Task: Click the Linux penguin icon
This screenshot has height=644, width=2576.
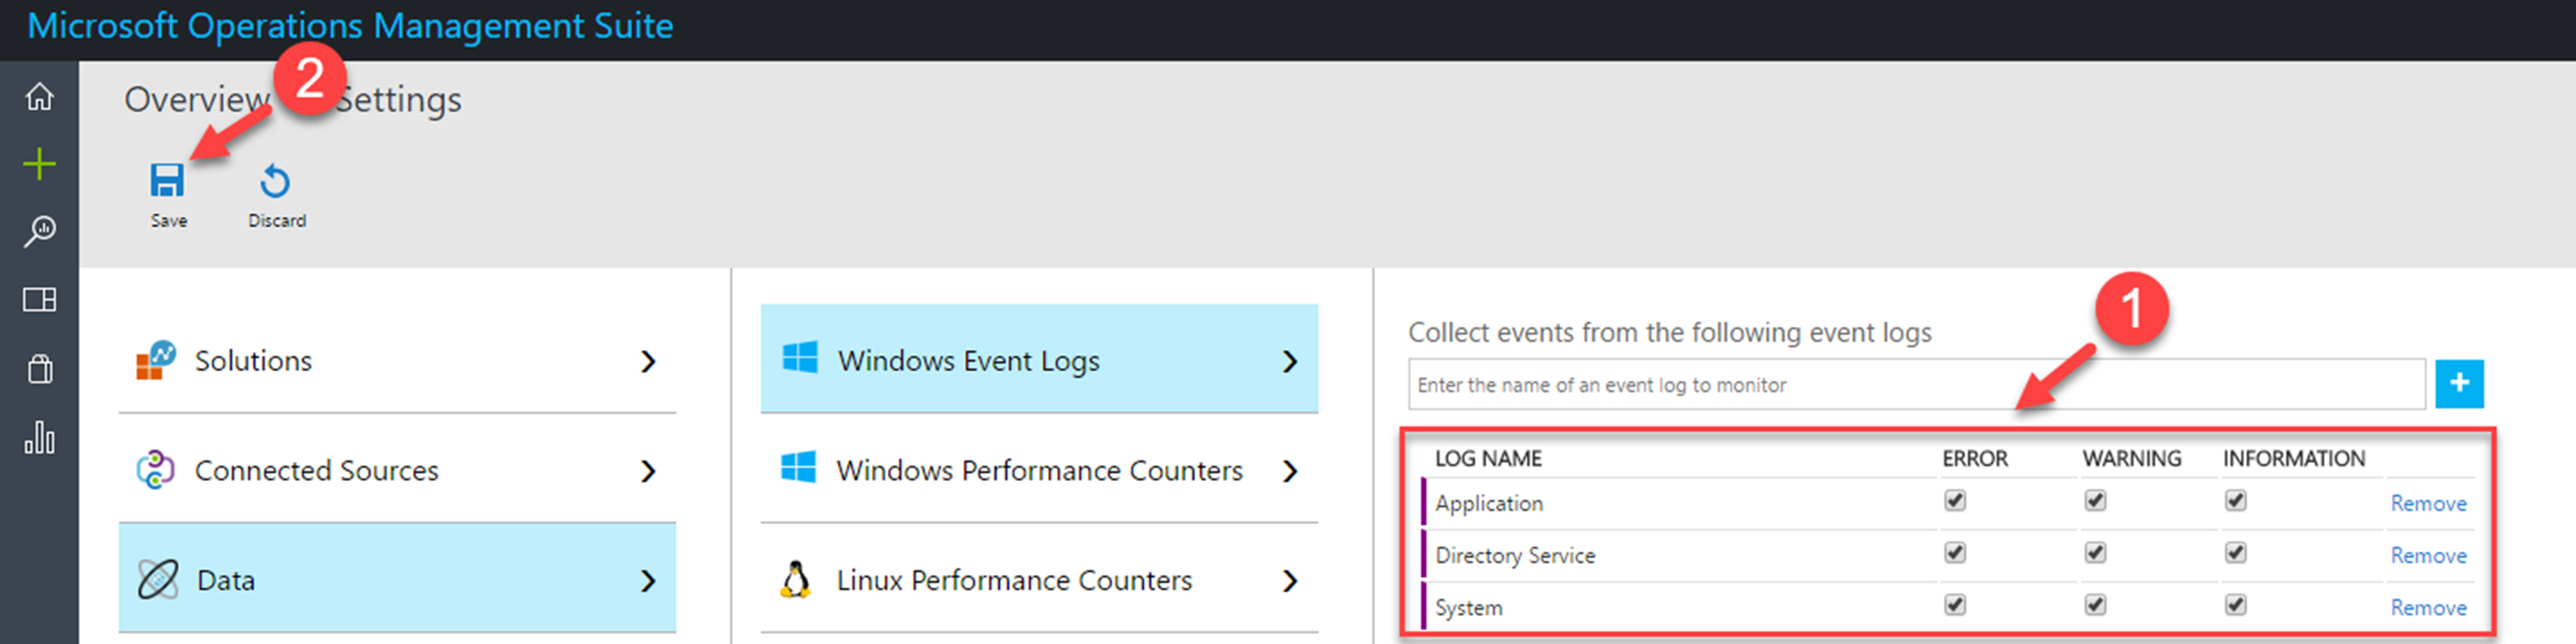Action: coord(795,579)
